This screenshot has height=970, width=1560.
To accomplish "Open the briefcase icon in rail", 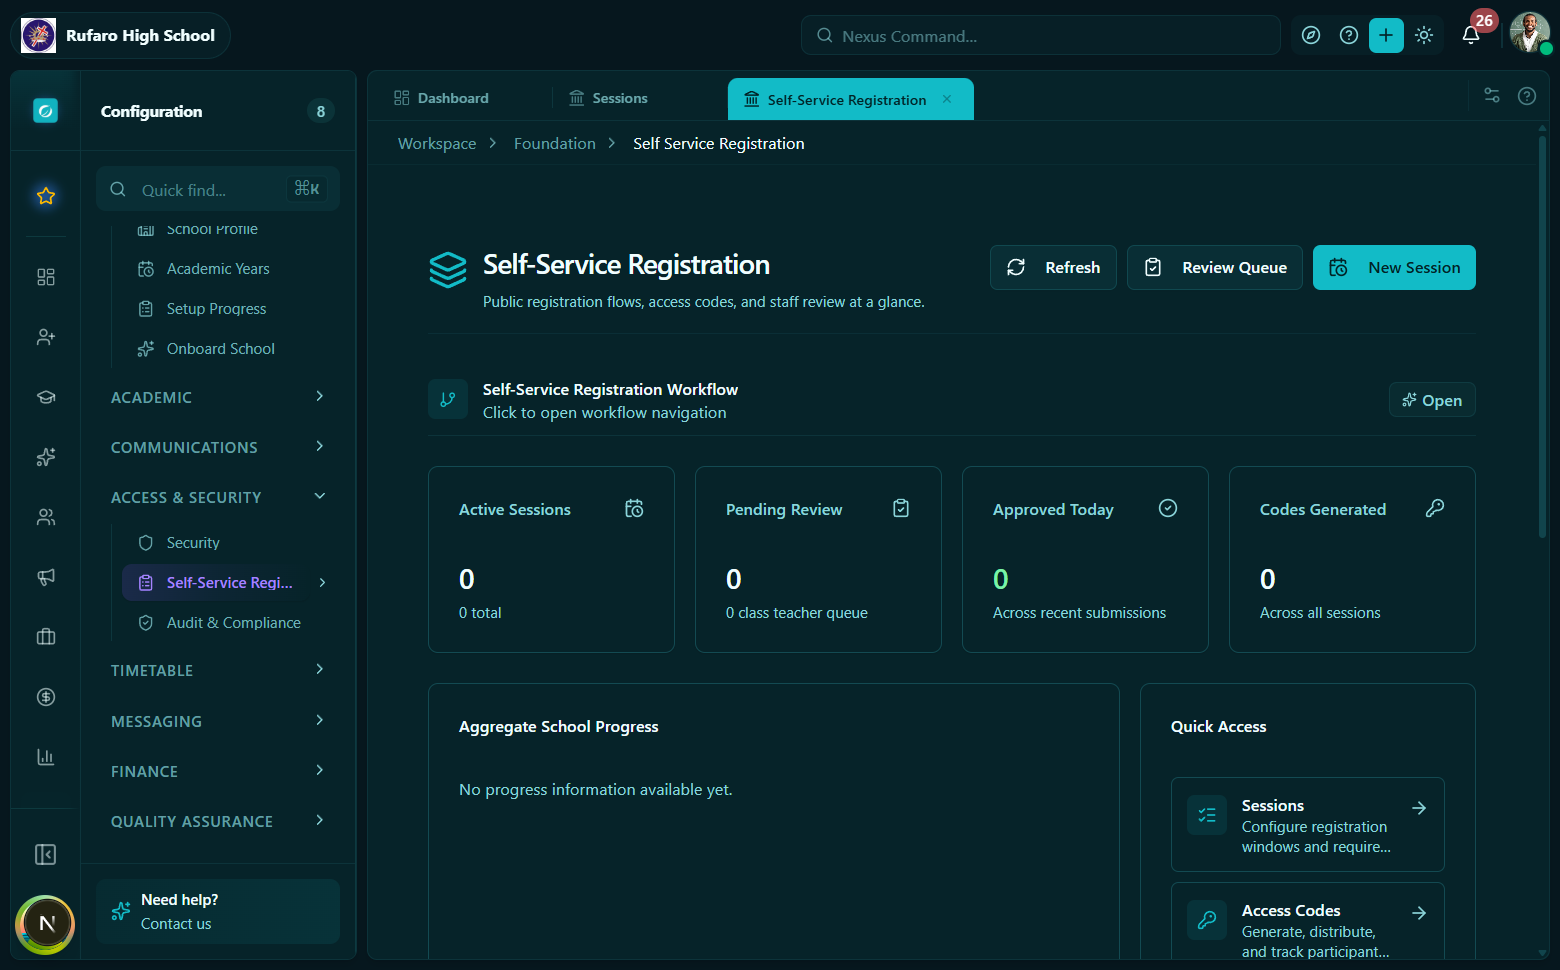I will [46, 637].
